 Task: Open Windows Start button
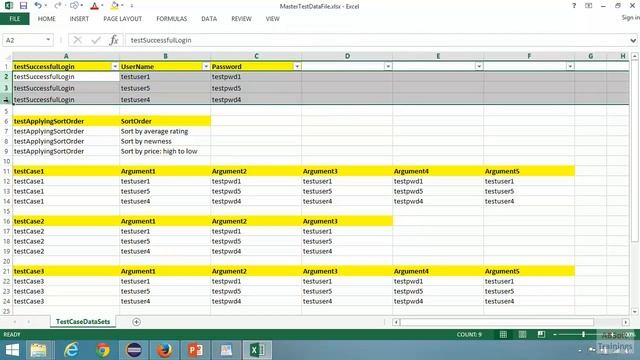coord(12,350)
